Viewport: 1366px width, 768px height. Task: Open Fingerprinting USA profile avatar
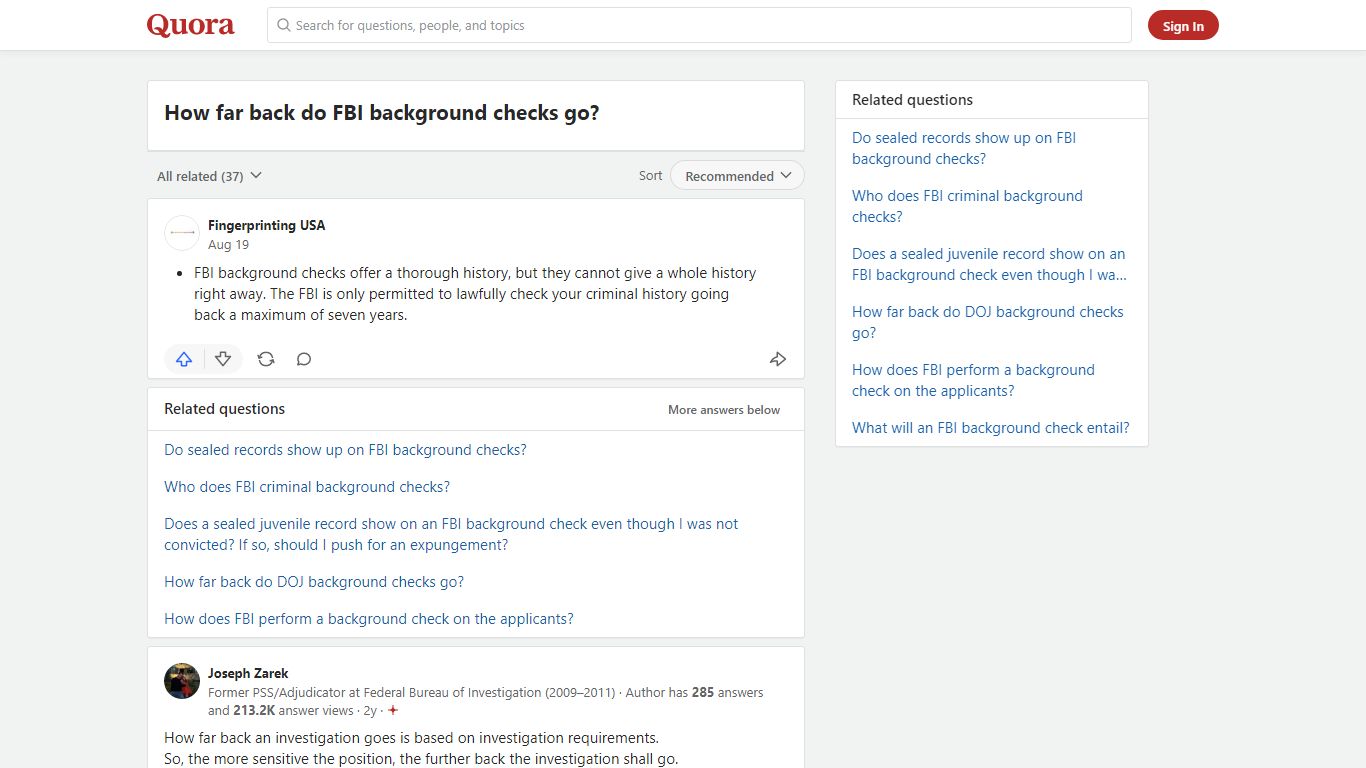point(182,233)
